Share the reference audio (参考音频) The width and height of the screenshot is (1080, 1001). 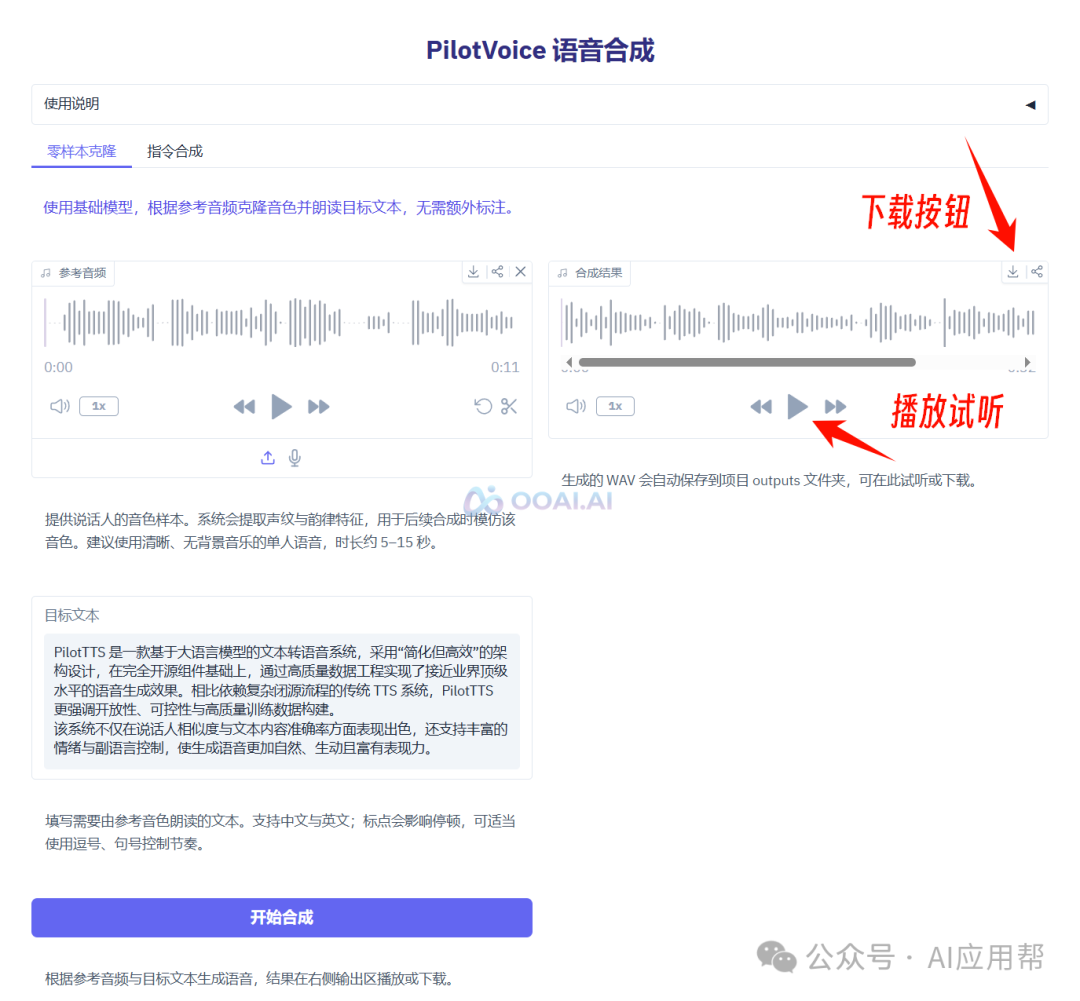(497, 272)
